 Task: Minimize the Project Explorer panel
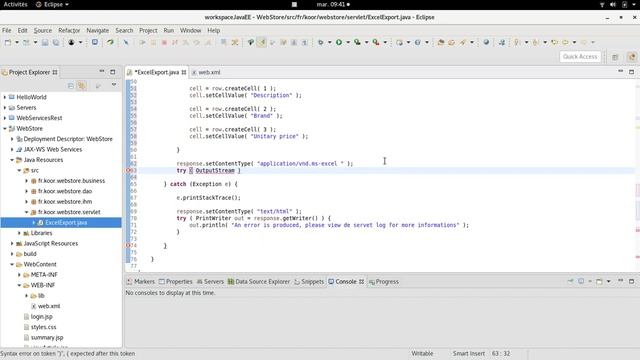pyautogui.click(x=102, y=71)
